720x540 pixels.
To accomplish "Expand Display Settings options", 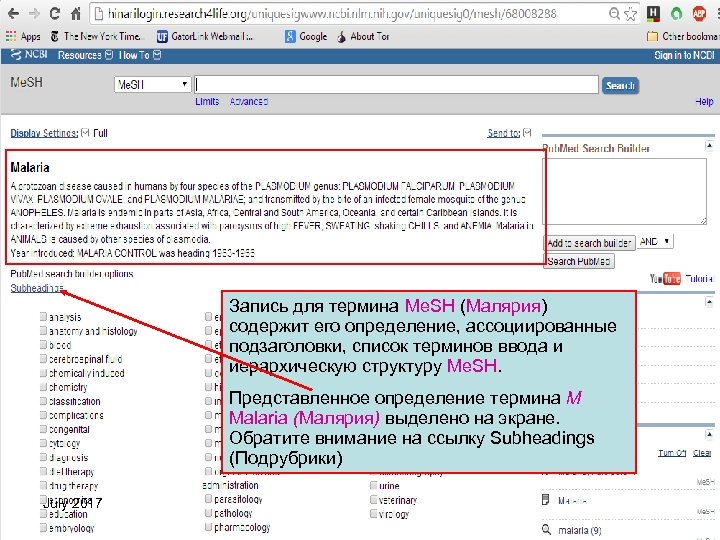I will [49, 133].
